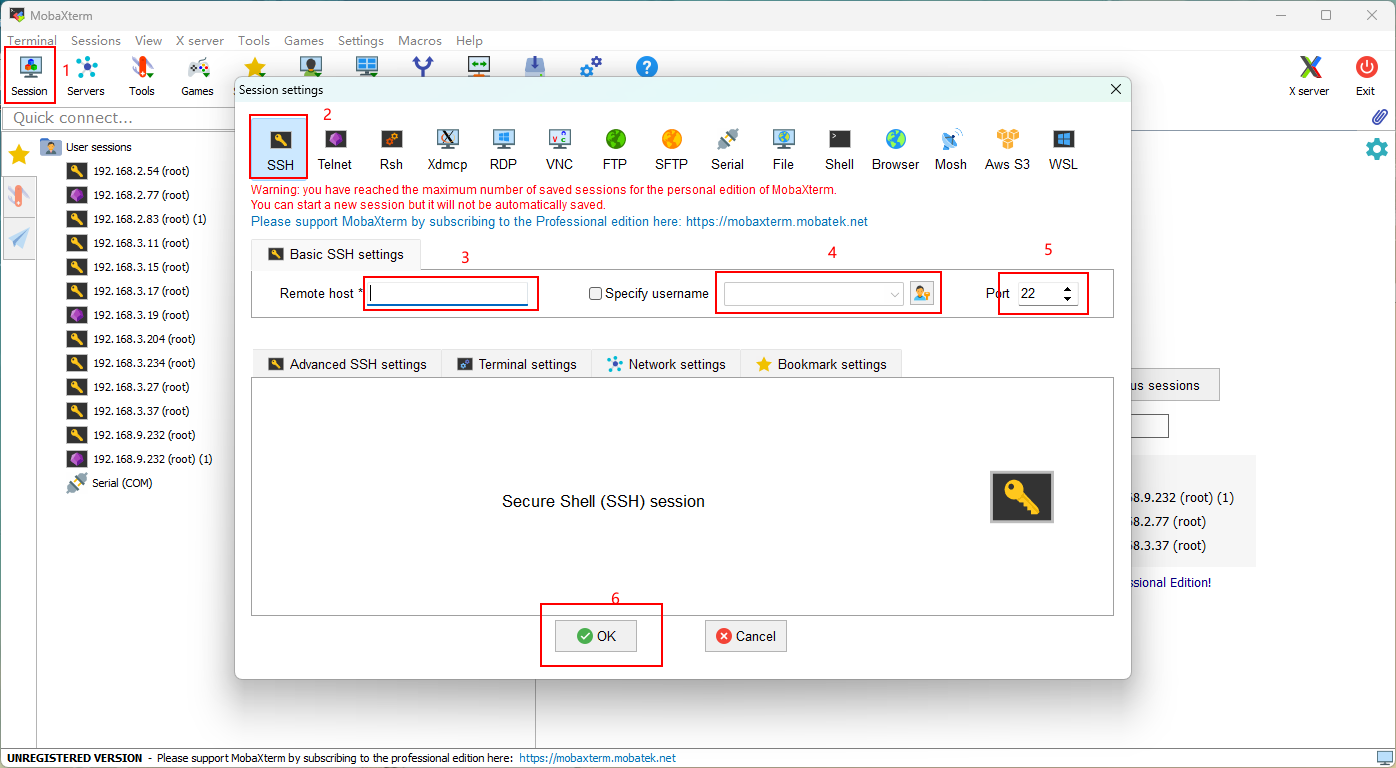Open the star favorites sidebar tab

19,154
